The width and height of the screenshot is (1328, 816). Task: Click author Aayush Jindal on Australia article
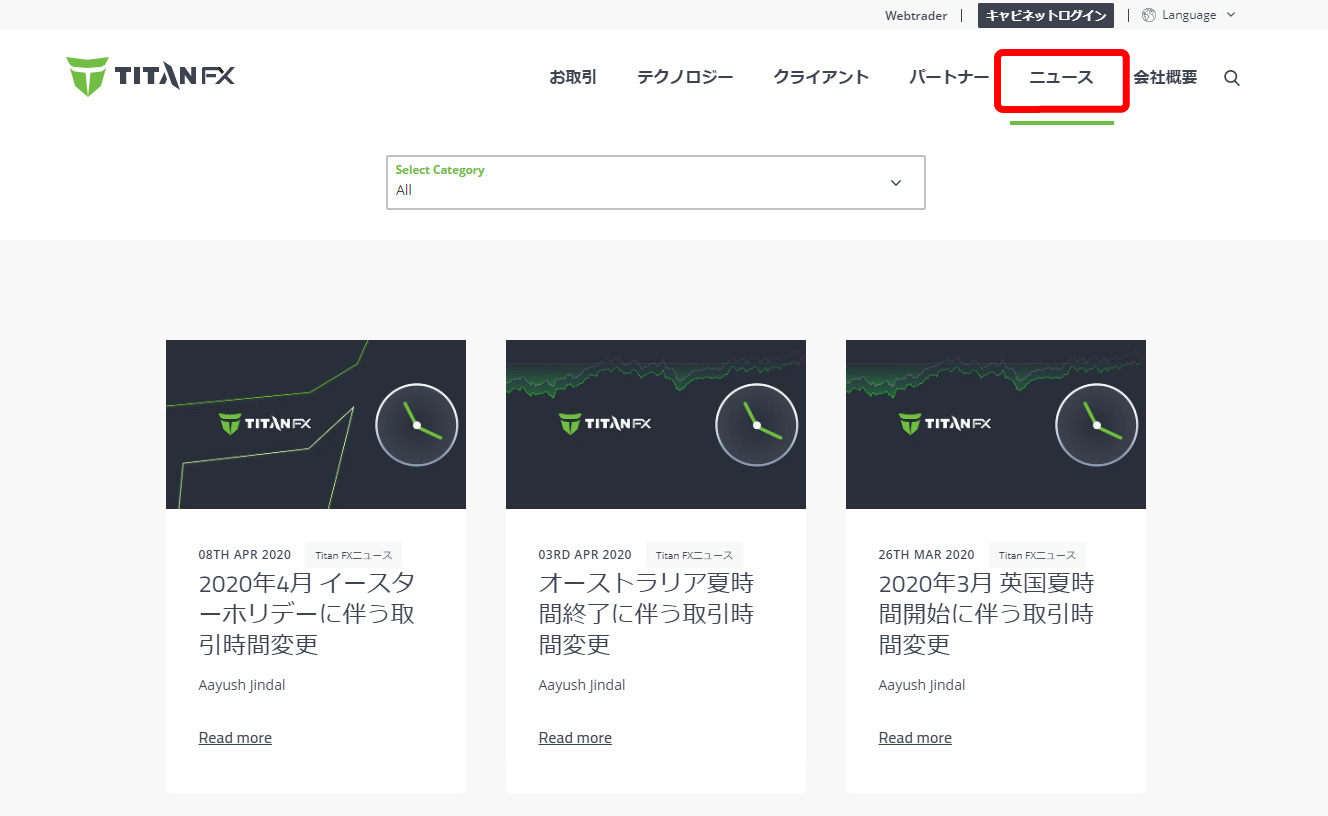pyautogui.click(x=582, y=685)
